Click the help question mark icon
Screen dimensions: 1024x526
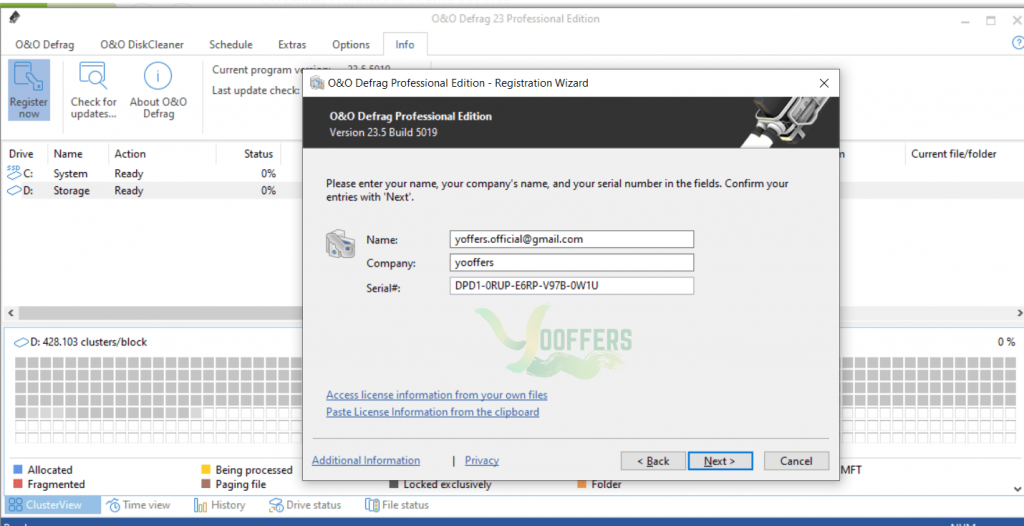[x=1017, y=43]
